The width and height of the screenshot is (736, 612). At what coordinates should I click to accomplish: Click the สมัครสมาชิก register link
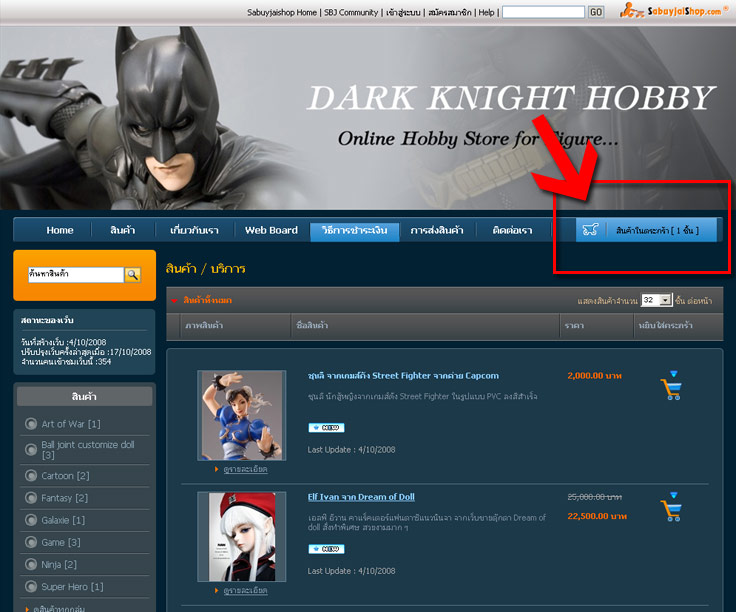(449, 13)
